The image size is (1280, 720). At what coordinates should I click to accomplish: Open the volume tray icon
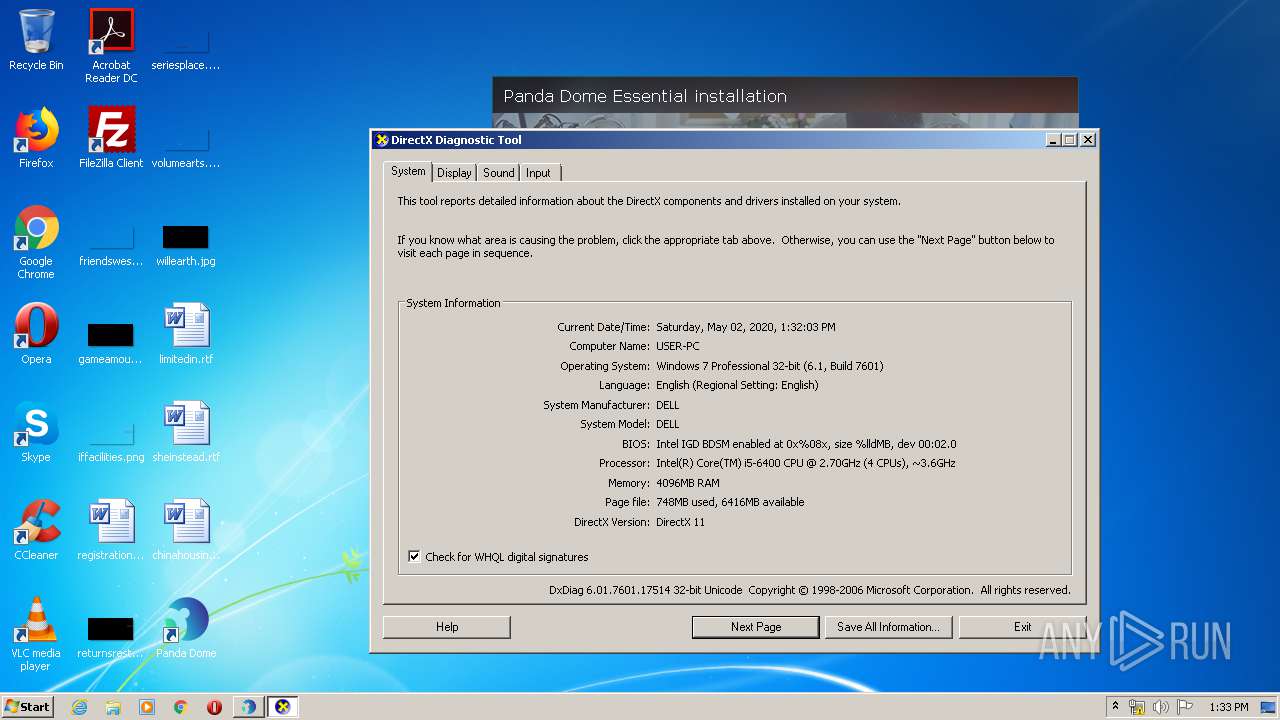[1161, 707]
